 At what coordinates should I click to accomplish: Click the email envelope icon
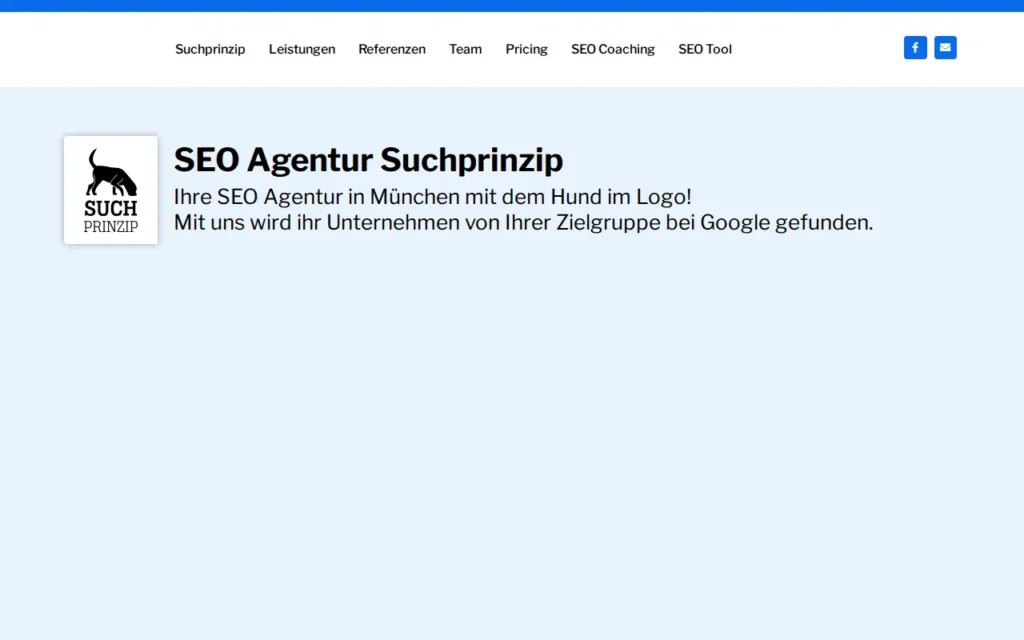coord(945,48)
